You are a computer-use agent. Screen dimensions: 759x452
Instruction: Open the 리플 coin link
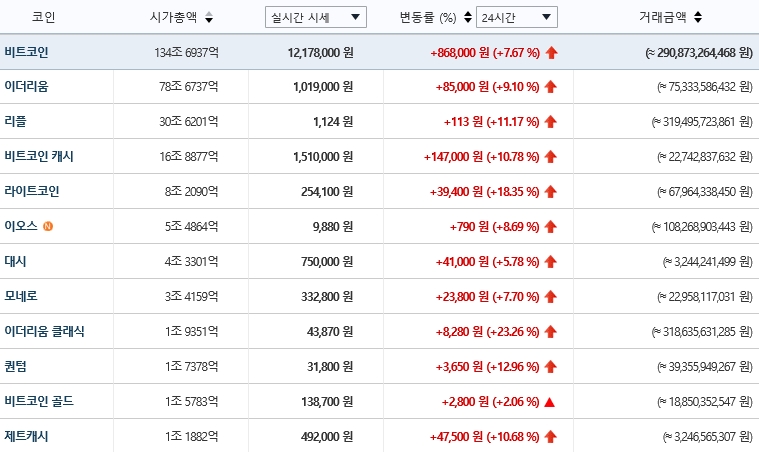coord(15,121)
